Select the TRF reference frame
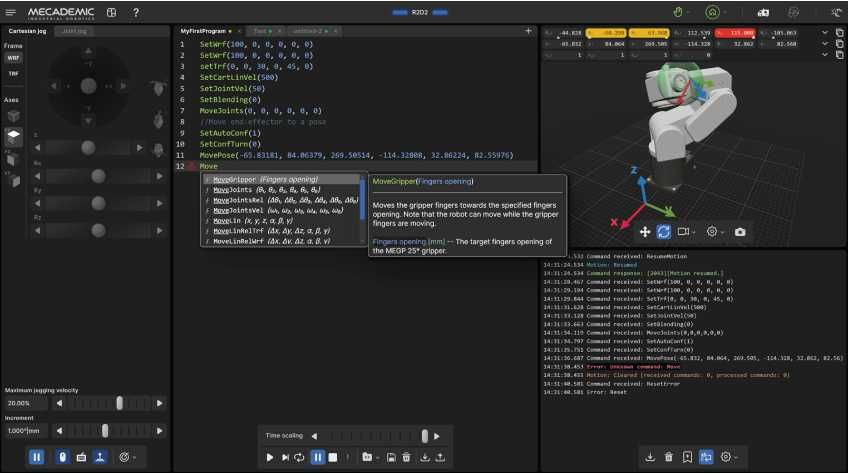The height and width of the screenshot is (474, 848). 14,73
